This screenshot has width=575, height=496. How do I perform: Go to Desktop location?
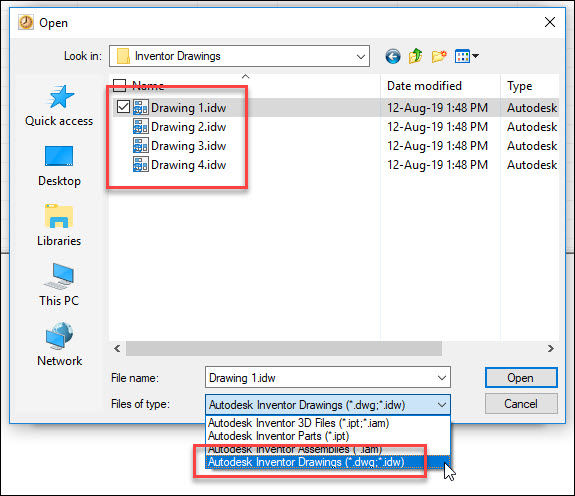[x=59, y=166]
